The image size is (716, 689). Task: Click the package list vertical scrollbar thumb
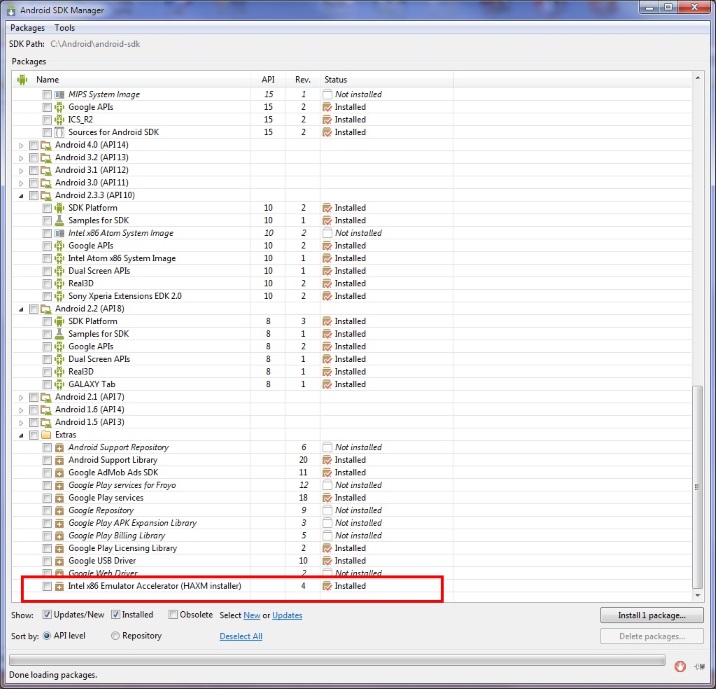697,487
